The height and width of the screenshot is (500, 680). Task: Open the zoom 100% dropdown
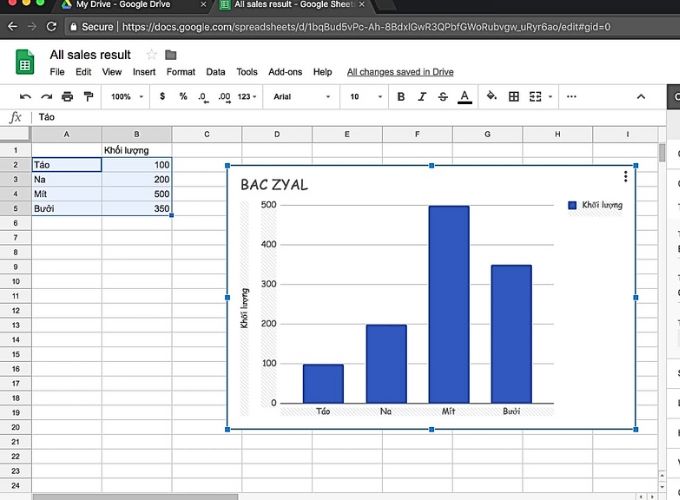(127, 96)
